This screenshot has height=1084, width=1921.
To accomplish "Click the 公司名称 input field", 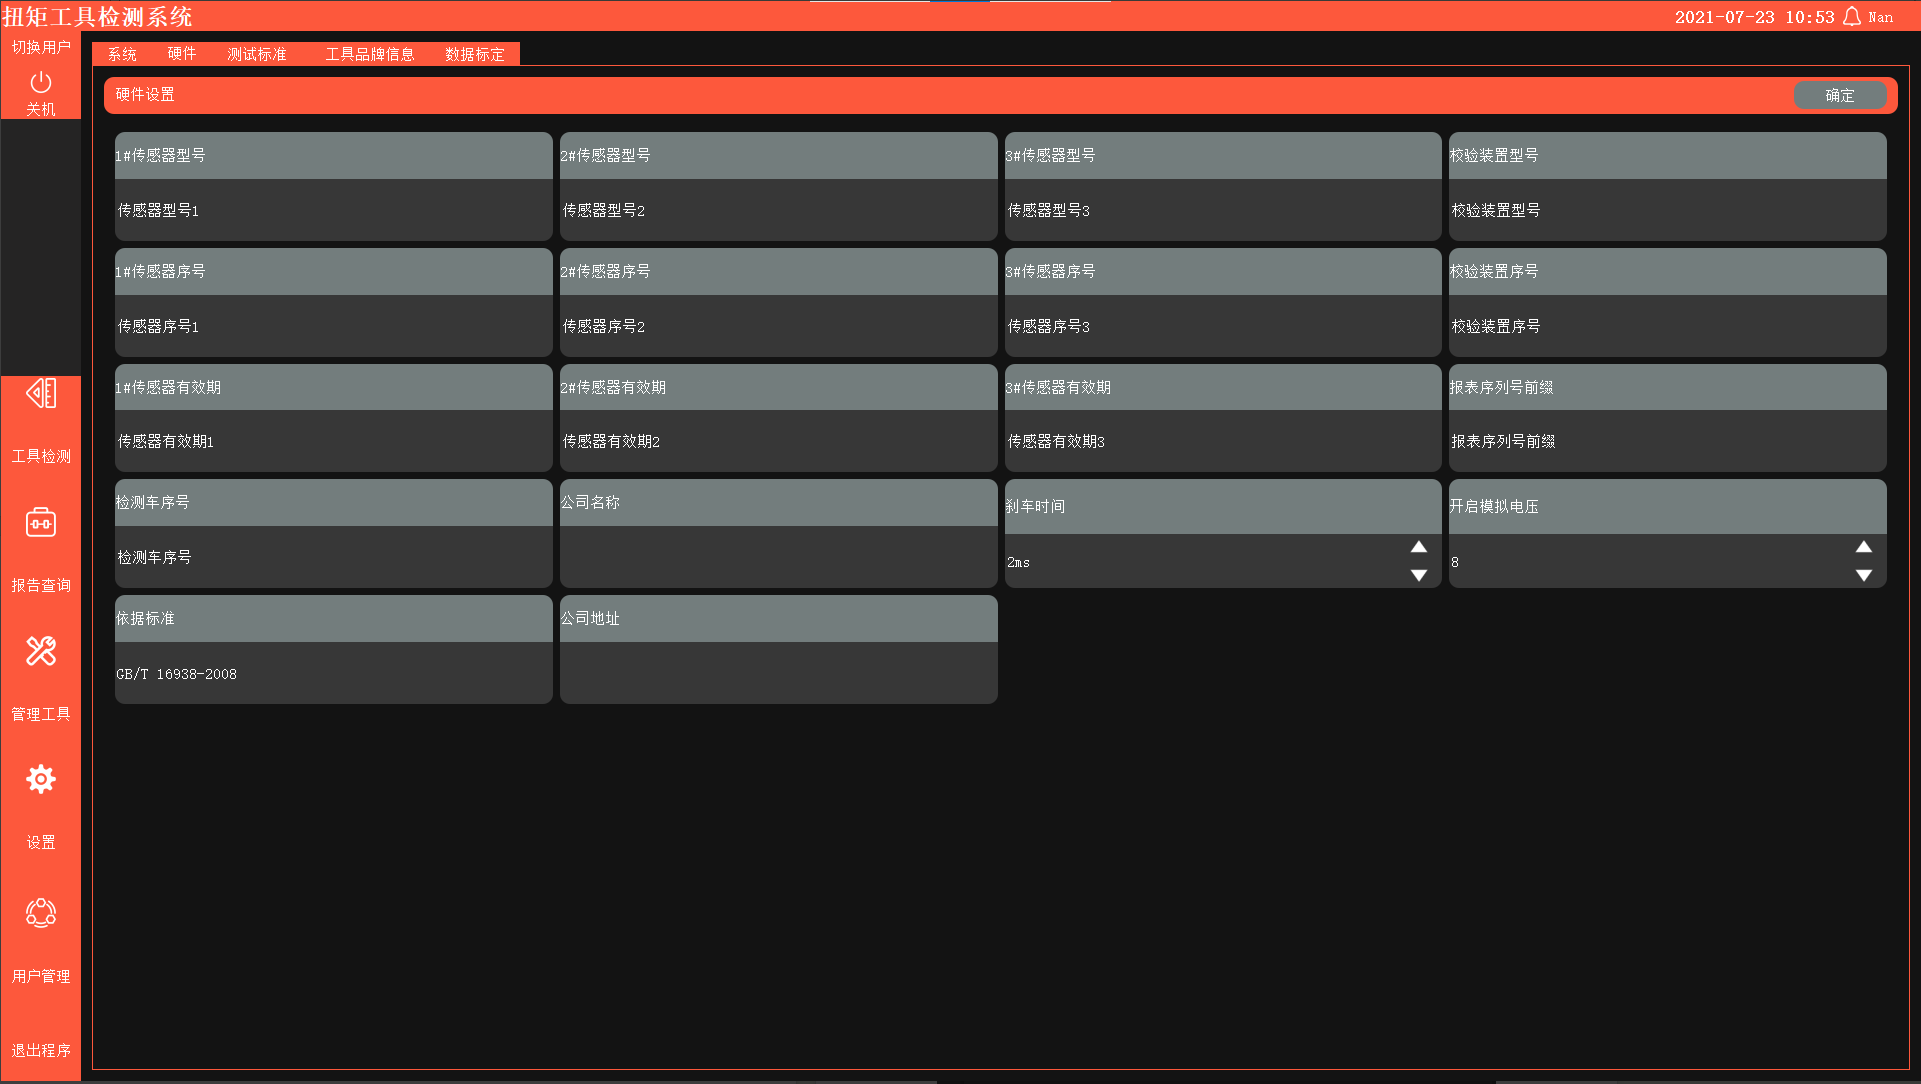I will click(778, 557).
